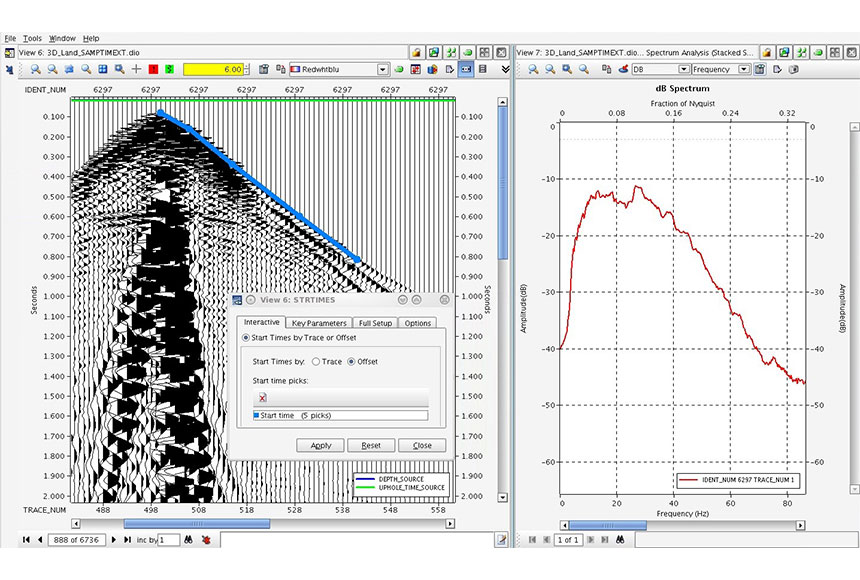Select the zoom area magnifier in View 7 toolbar
The height and width of the screenshot is (580, 860).
565,70
